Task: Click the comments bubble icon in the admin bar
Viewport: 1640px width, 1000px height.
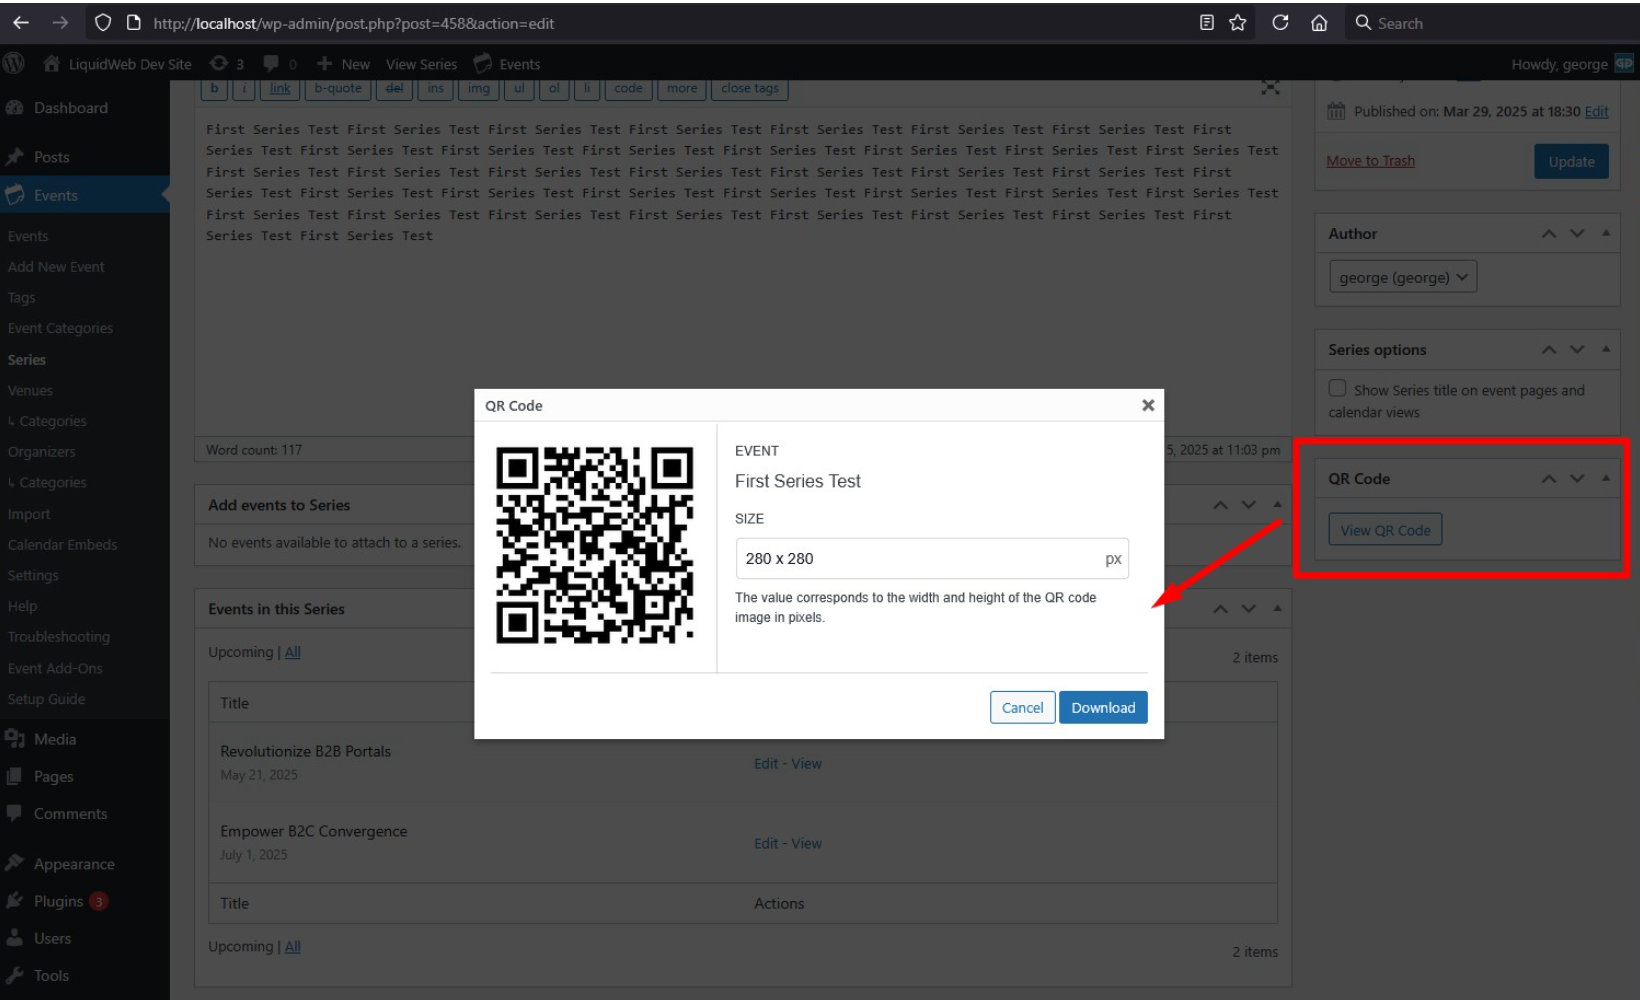Action: 272,63
